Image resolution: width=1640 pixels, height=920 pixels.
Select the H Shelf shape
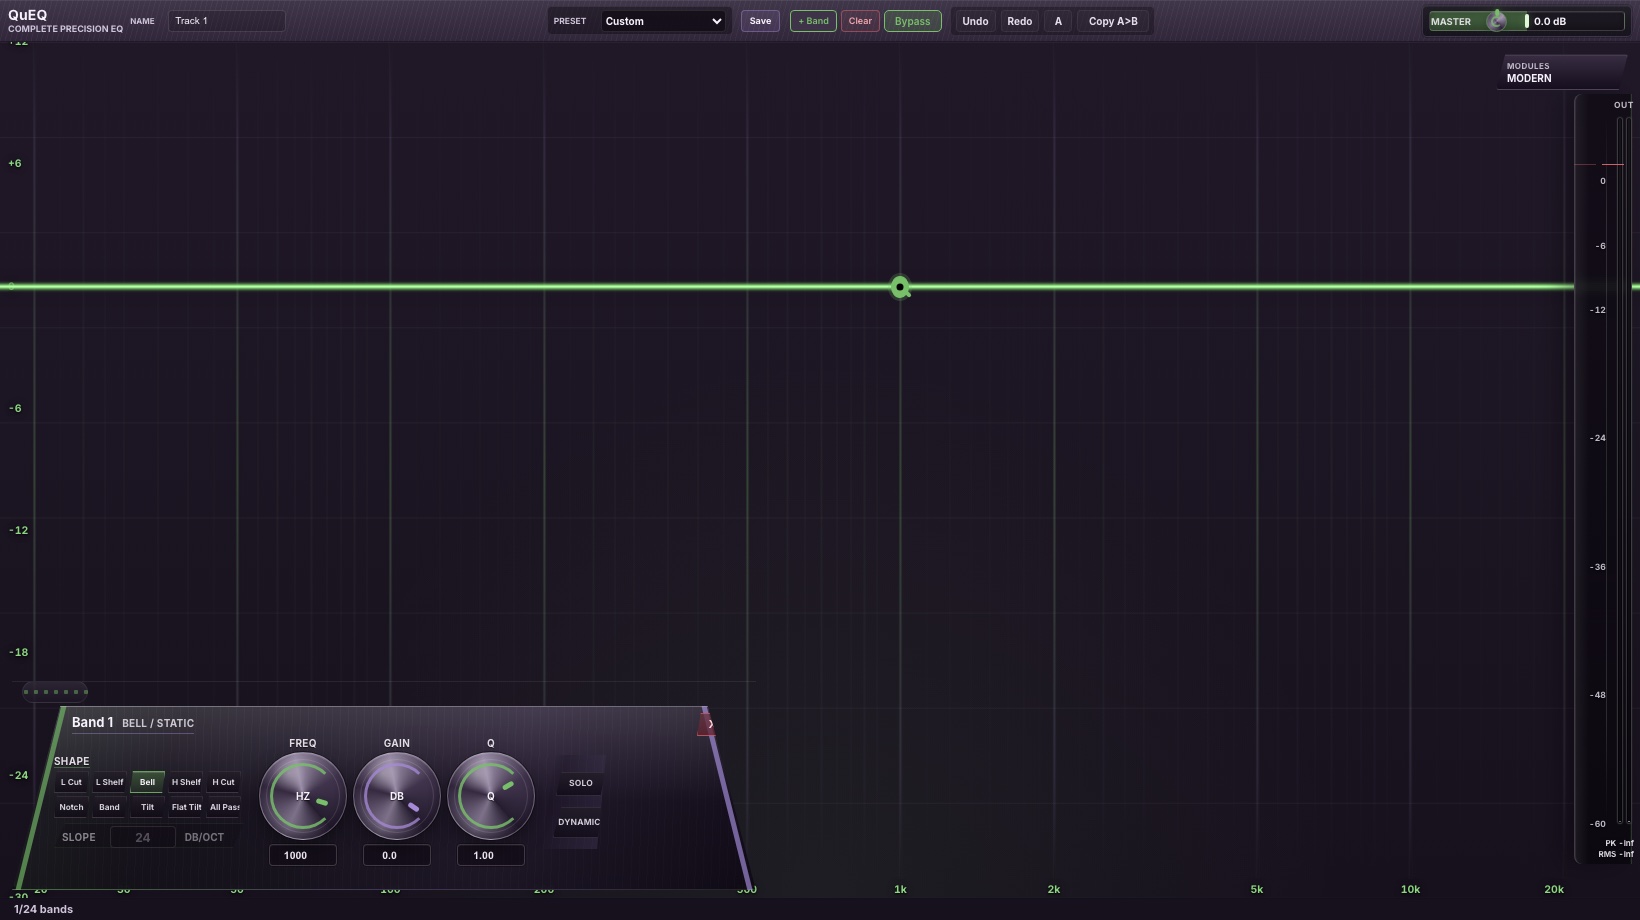tap(186, 782)
